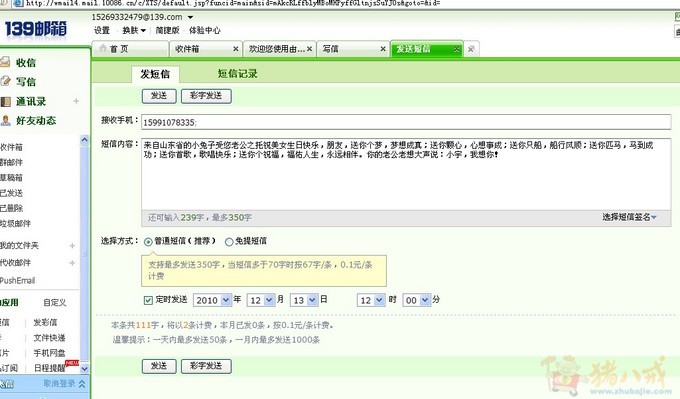
Task: Open the 选择短信签名 dropdown
Action: pos(629,217)
